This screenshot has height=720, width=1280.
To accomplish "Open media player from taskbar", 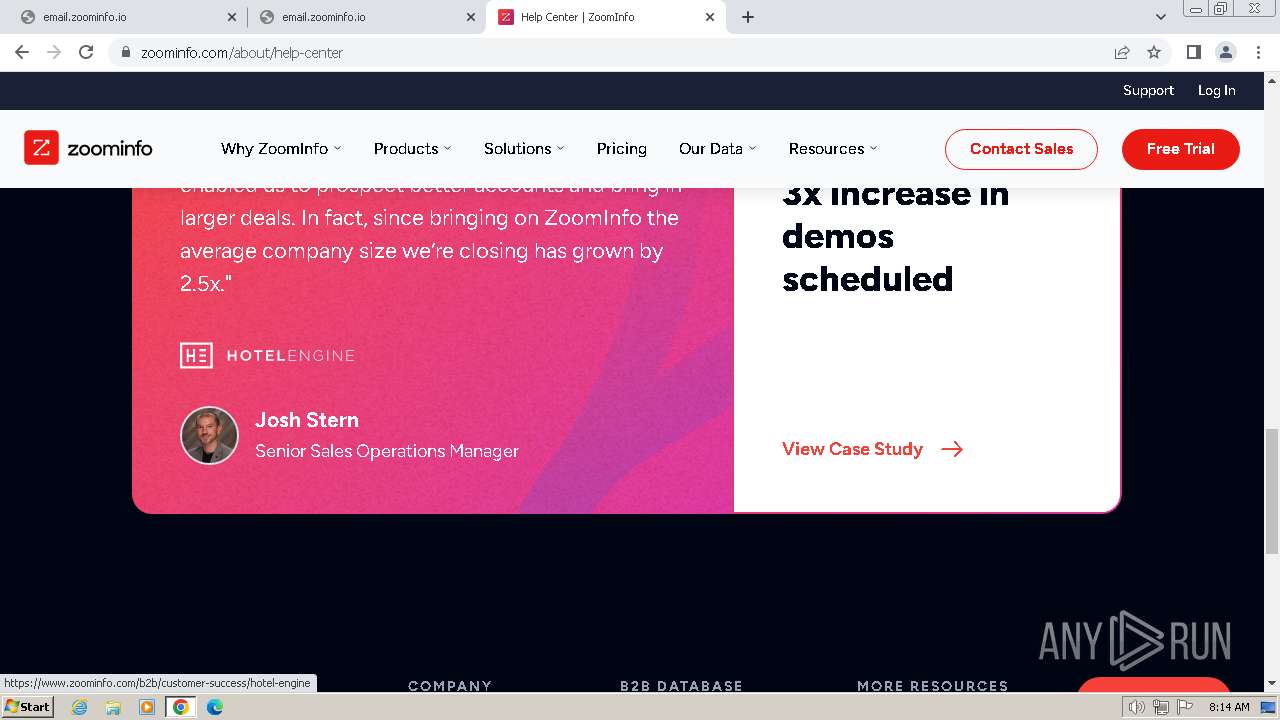I will [x=147, y=707].
